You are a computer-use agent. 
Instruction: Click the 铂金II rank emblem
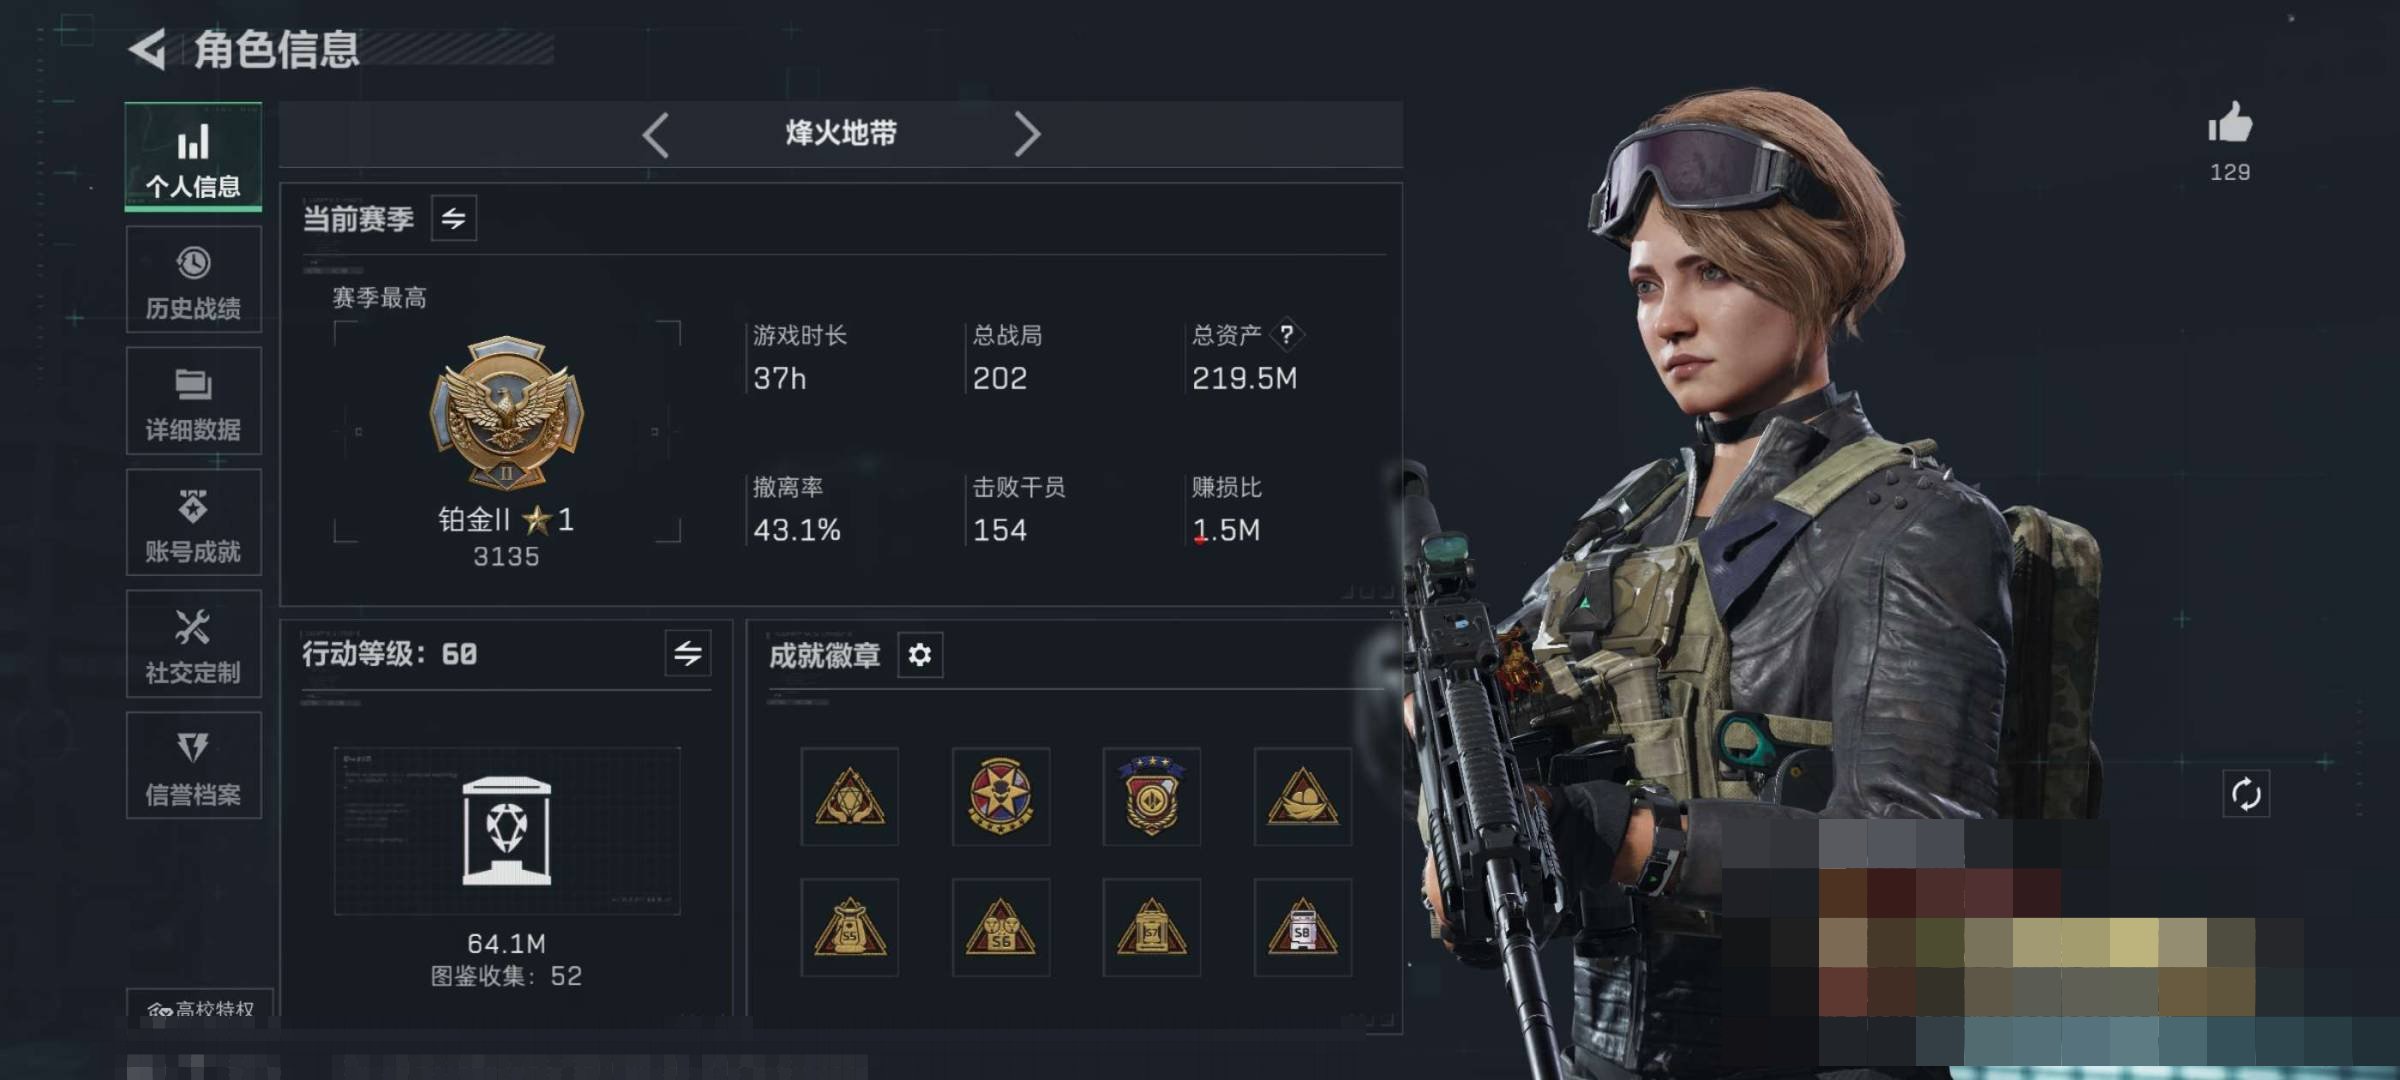click(x=507, y=412)
